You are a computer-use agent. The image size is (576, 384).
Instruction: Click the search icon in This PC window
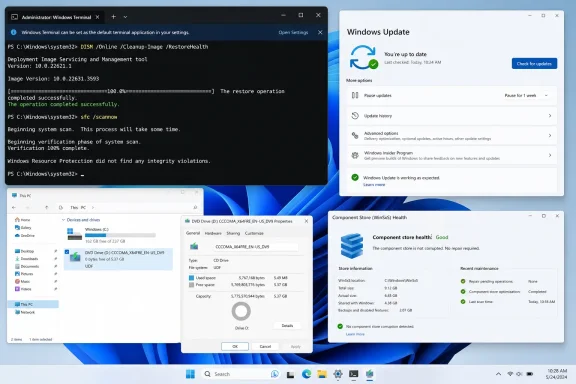[195, 208]
